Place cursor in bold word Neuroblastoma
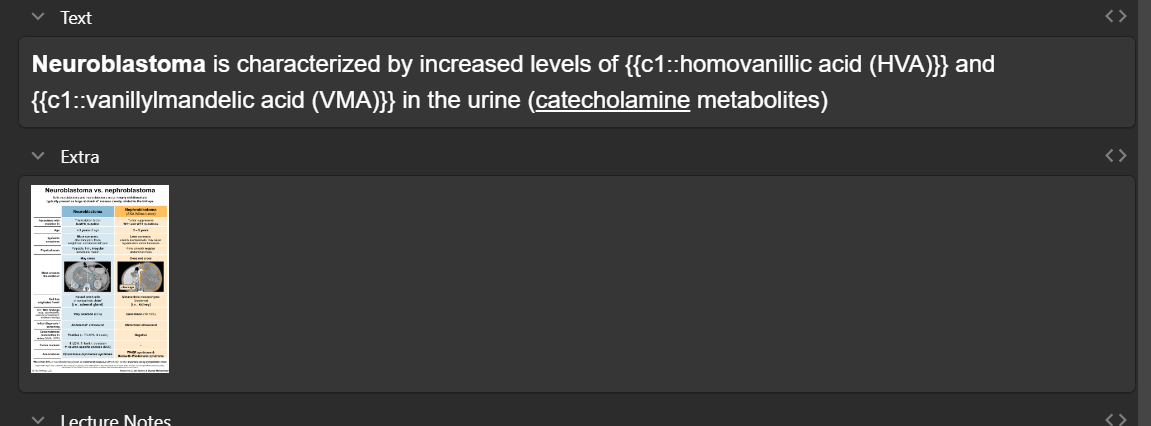This screenshot has height=426, width=1151. click(x=118, y=65)
